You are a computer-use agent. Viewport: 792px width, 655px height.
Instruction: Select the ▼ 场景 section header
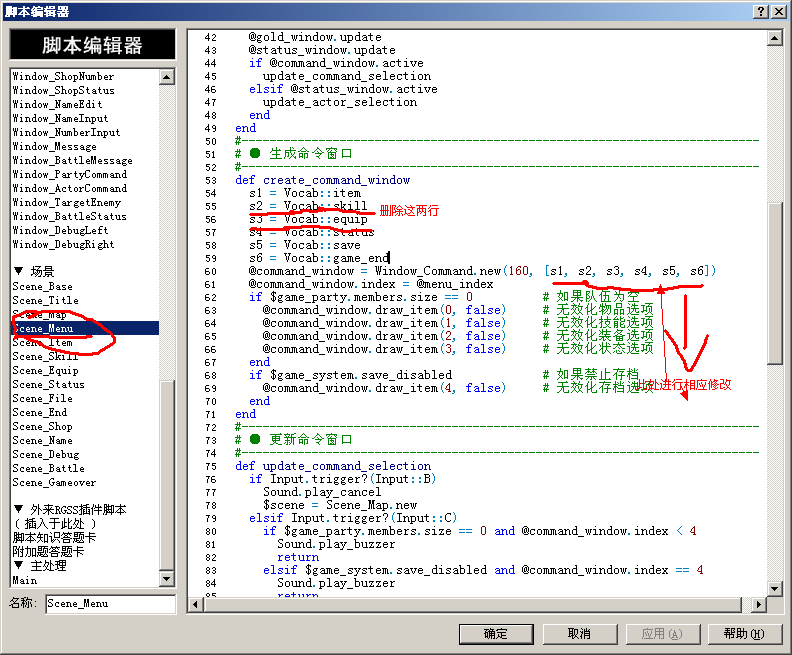coord(34,272)
